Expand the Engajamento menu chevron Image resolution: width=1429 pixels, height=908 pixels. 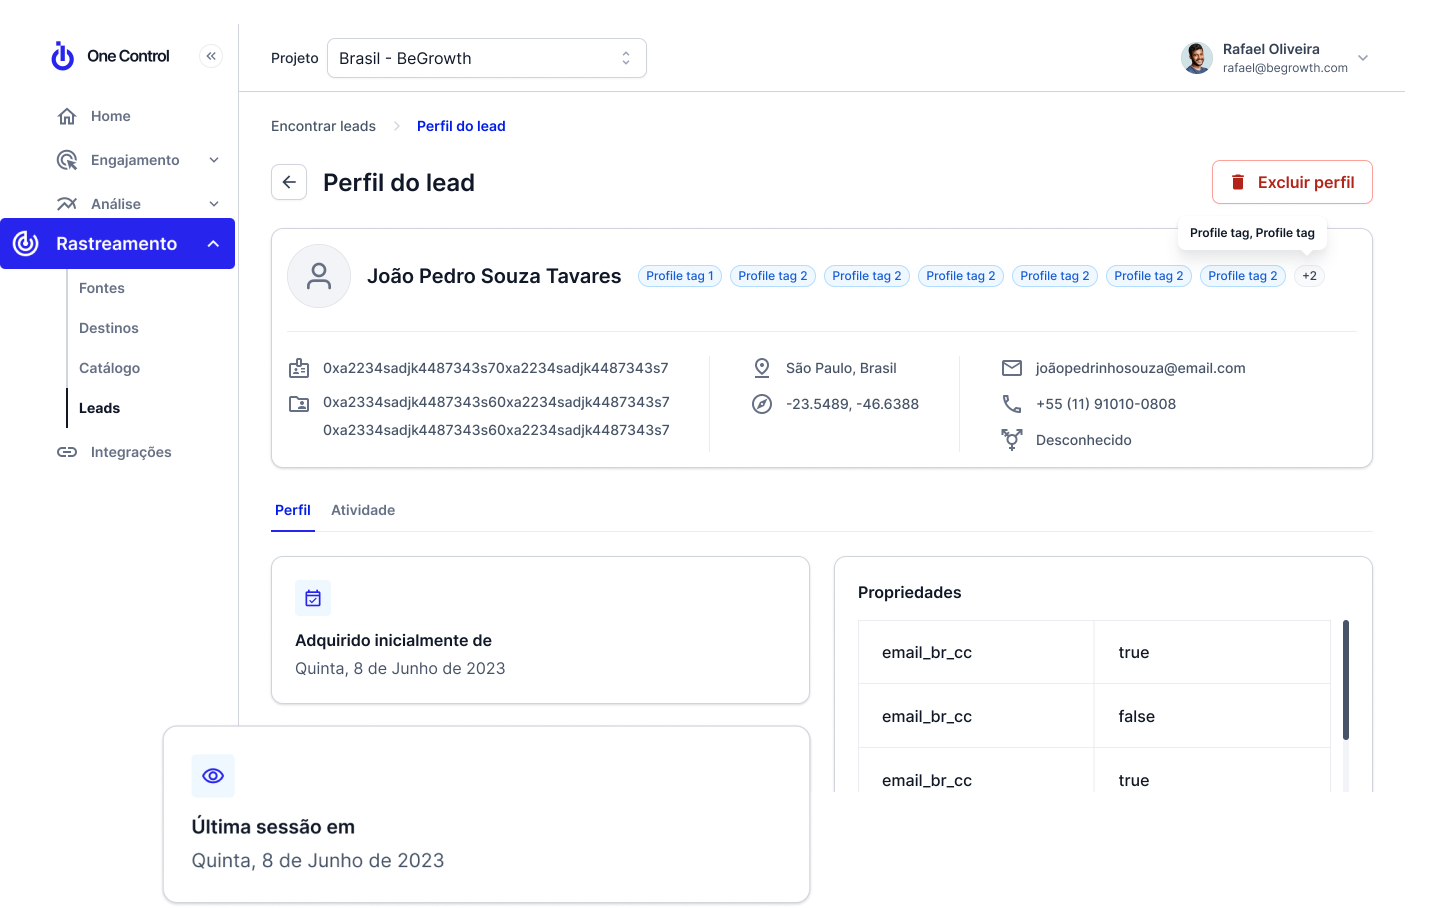pos(214,160)
